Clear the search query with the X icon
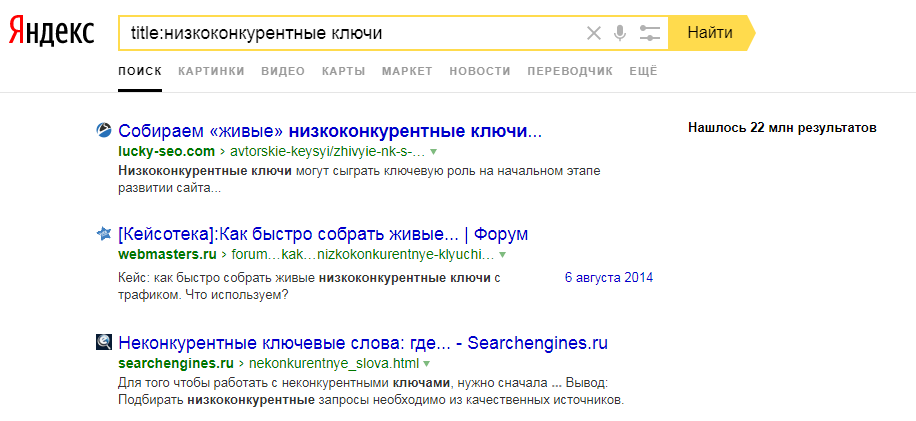916x421 pixels. pyautogui.click(x=593, y=33)
